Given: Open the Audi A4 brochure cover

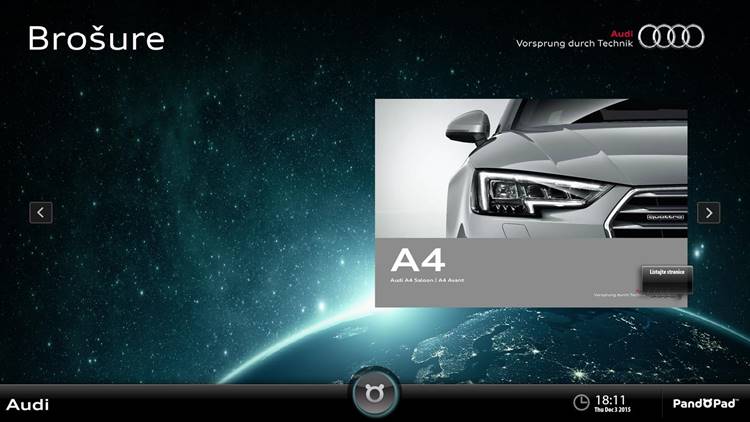Looking at the screenshot, I should coord(530,202).
